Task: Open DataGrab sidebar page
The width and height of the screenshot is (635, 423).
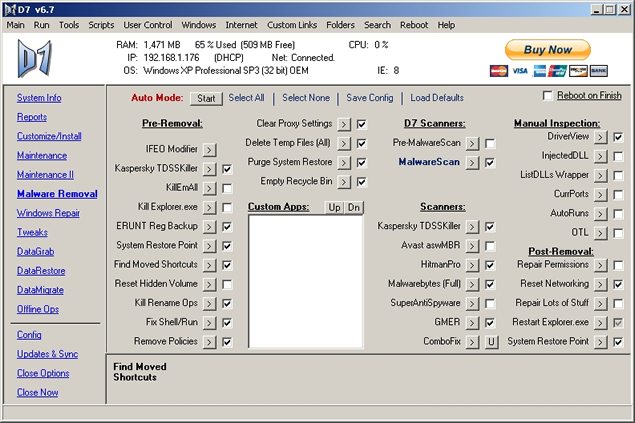Action: tap(35, 252)
